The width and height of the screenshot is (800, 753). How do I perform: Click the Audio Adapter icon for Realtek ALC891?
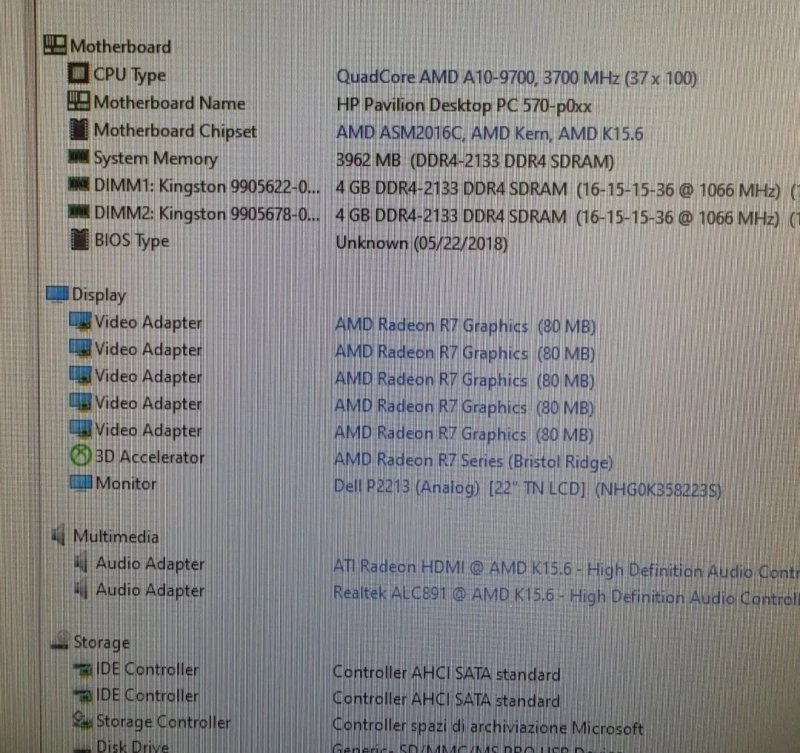click(81, 589)
